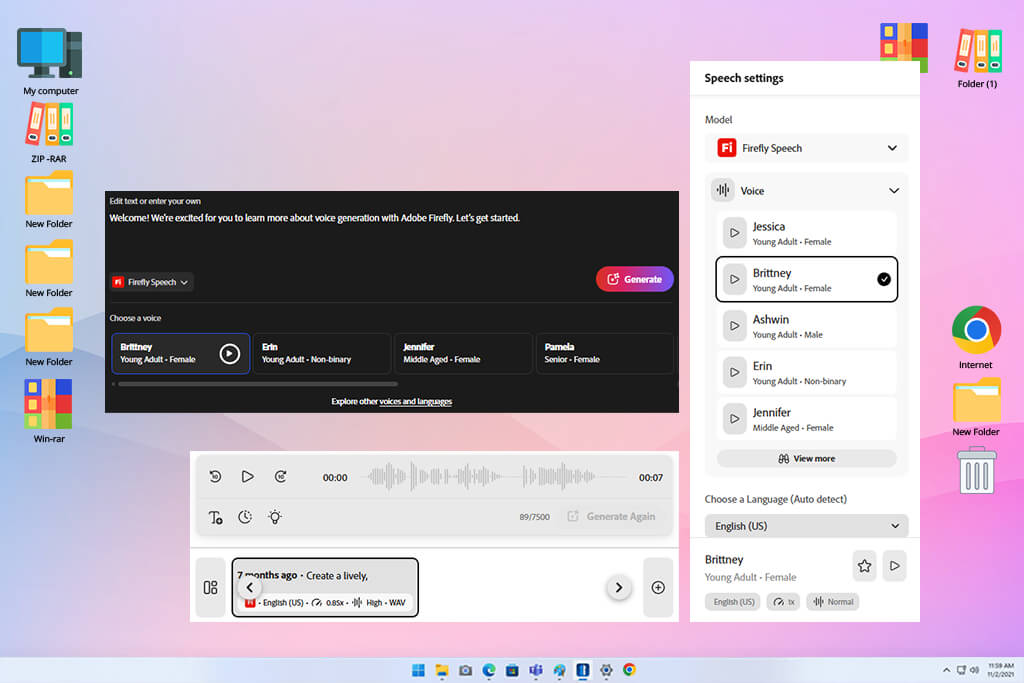The height and width of the screenshot is (683, 1024).
Task: Click View more voices button
Action: (x=807, y=458)
